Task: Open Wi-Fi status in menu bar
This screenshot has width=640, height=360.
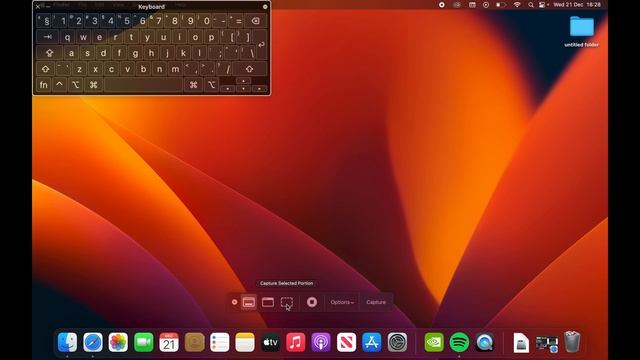Action: [x=517, y=5]
